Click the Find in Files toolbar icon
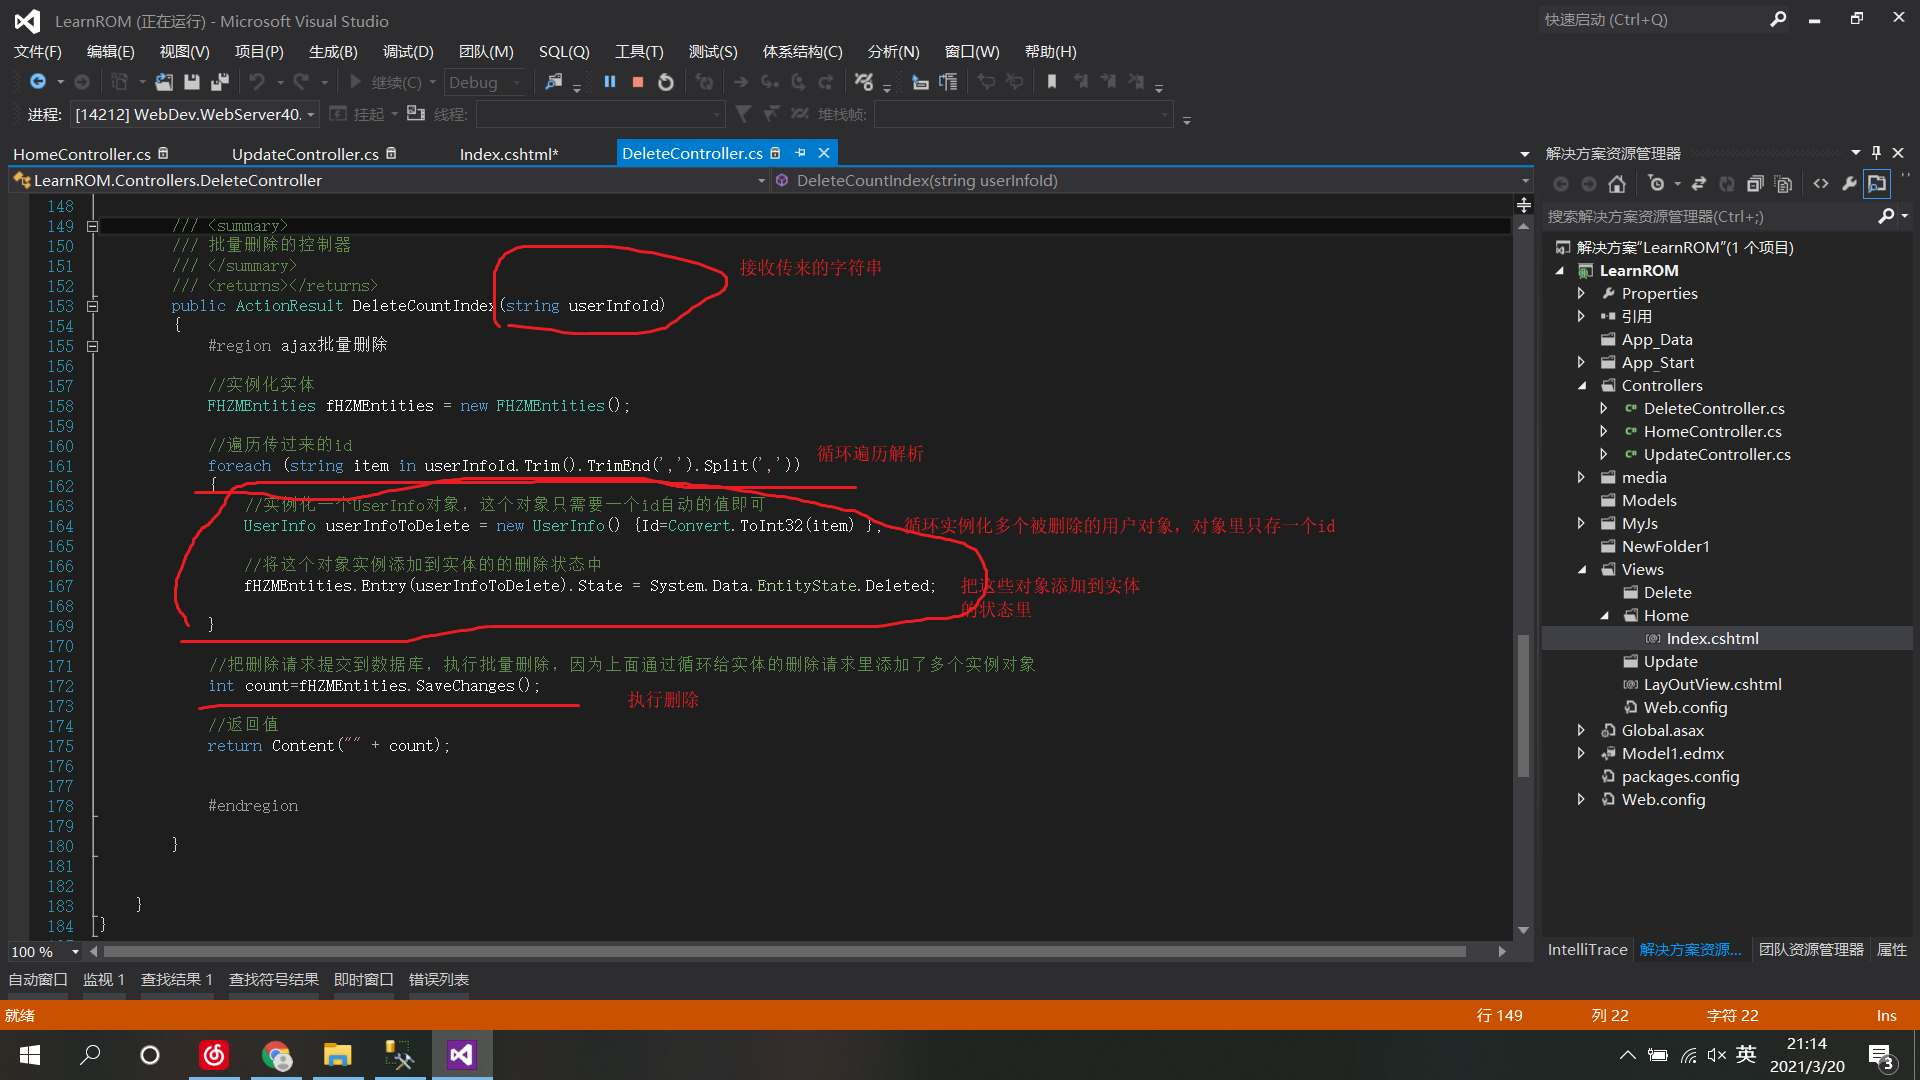1920x1080 pixels. coord(553,82)
